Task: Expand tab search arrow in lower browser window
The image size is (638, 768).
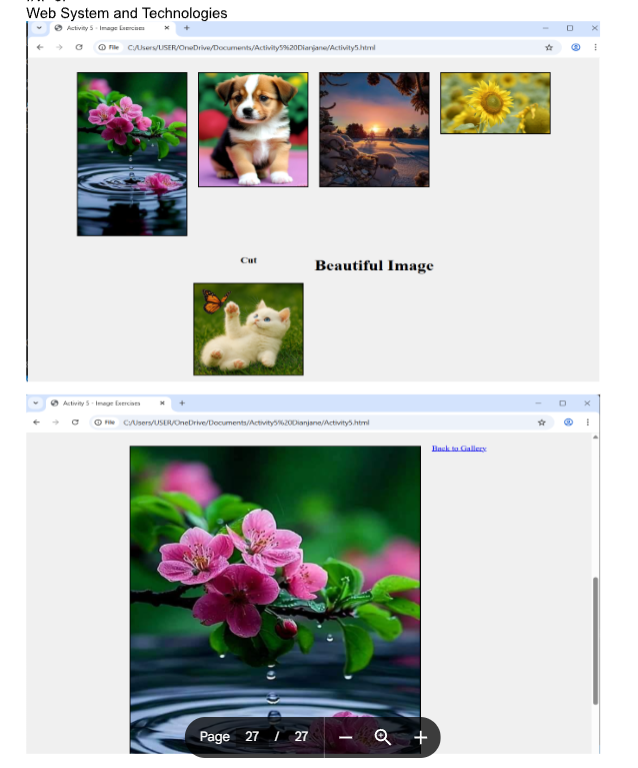Action: [36, 403]
